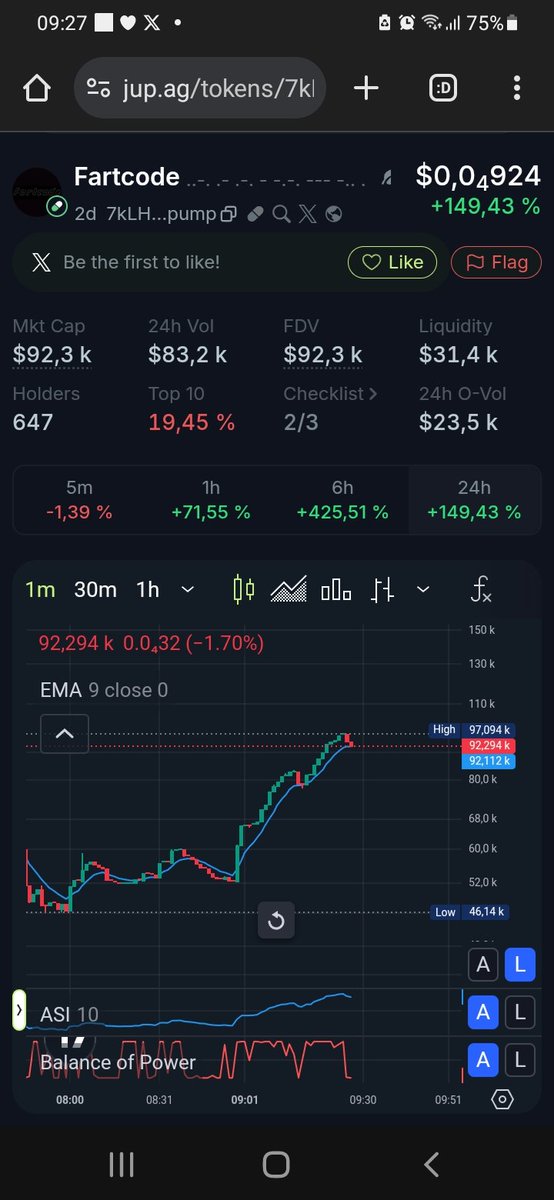This screenshot has height=1200, width=554.
Task: Switch chart interval to 1h
Action: (148, 590)
